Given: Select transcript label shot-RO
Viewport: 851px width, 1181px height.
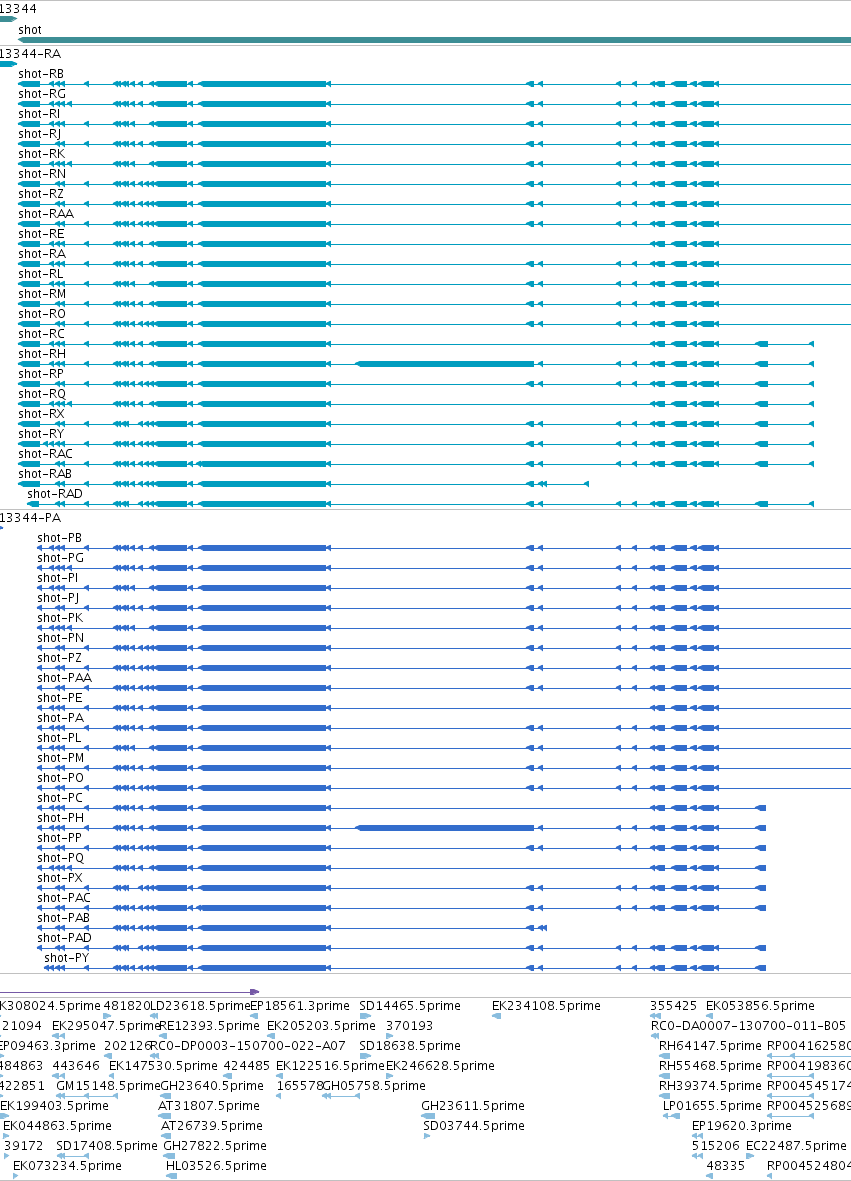Looking at the screenshot, I should (x=41, y=313).
